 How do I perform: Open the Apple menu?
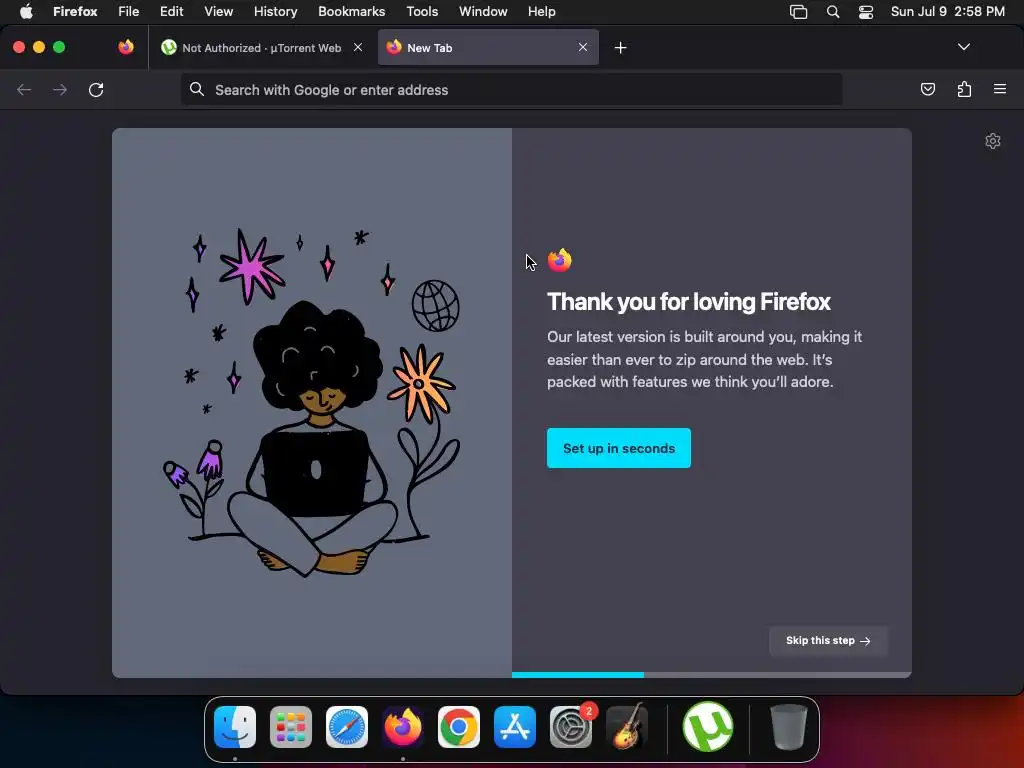(26, 11)
